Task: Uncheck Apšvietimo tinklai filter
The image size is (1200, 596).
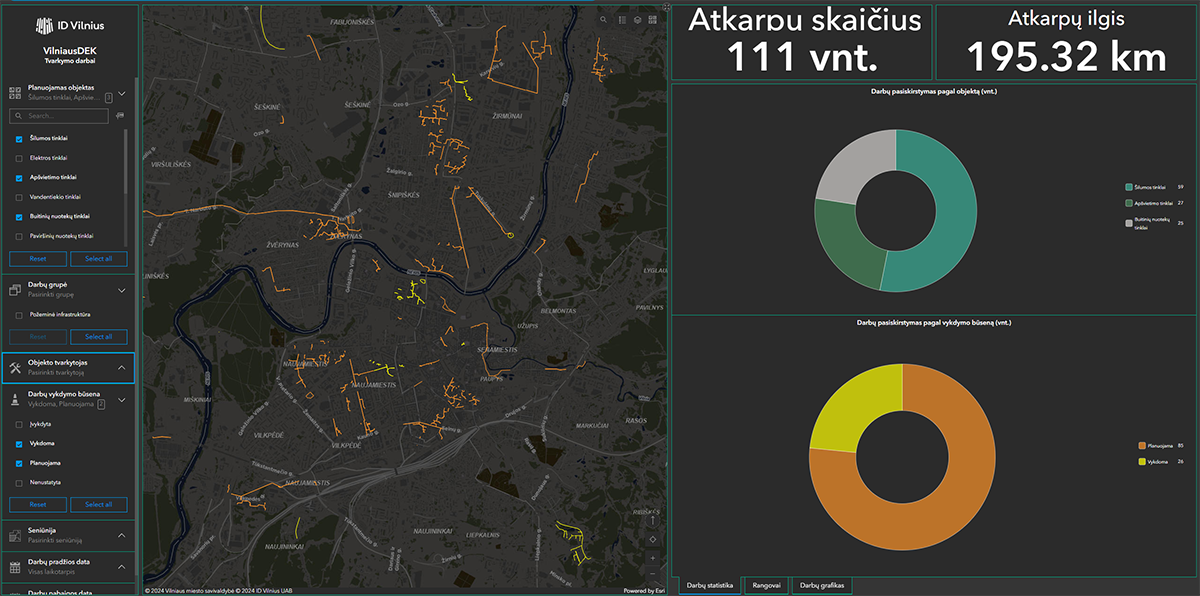Action: 20,177
